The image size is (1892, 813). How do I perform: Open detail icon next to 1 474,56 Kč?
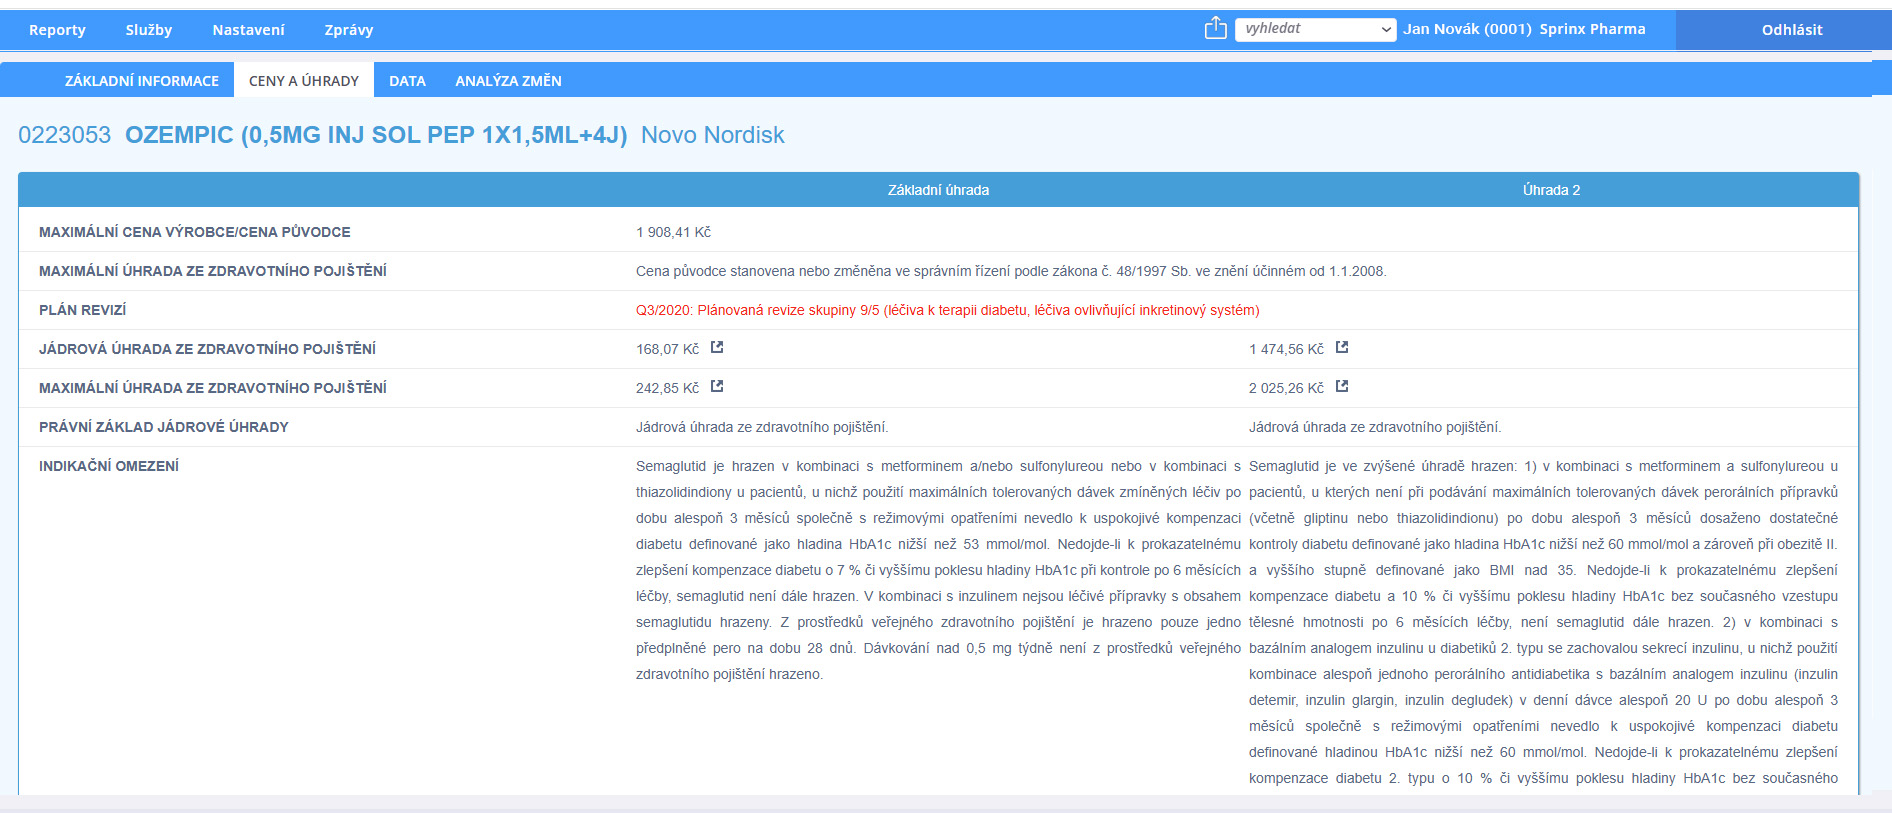pyautogui.click(x=1342, y=347)
